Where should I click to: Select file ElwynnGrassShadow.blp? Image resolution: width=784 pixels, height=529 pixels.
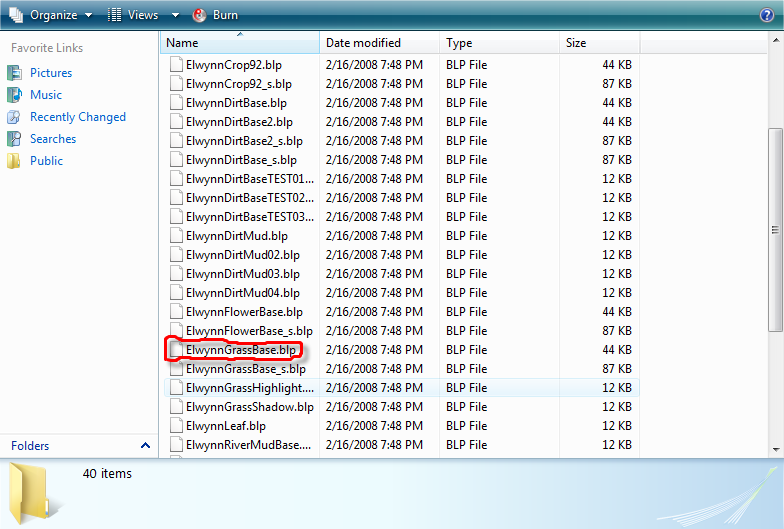250,407
